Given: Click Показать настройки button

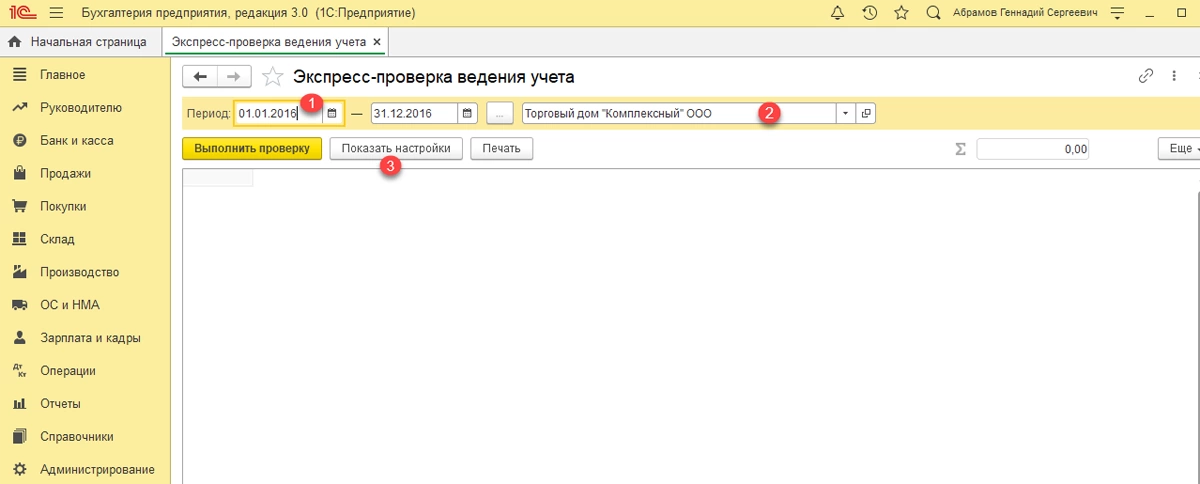Looking at the screenshot, I should point(396,148).
